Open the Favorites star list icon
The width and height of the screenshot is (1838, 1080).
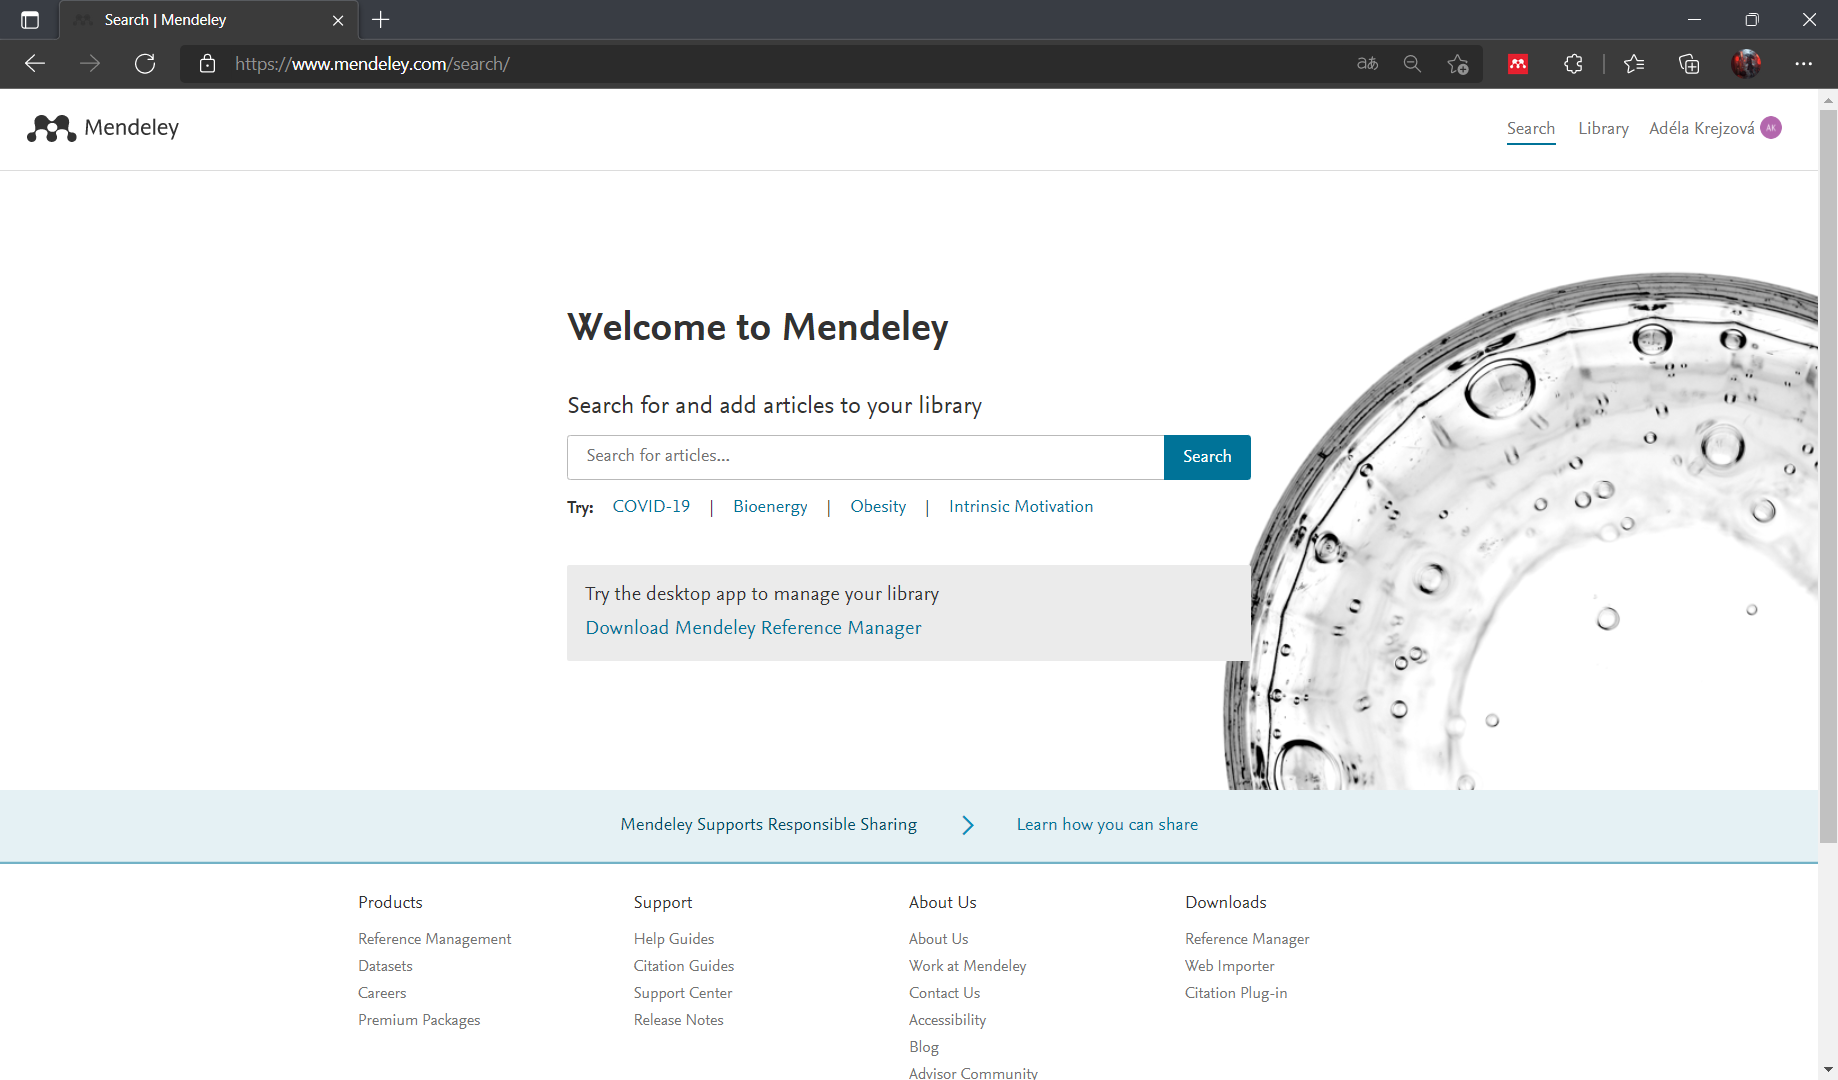1634,64
